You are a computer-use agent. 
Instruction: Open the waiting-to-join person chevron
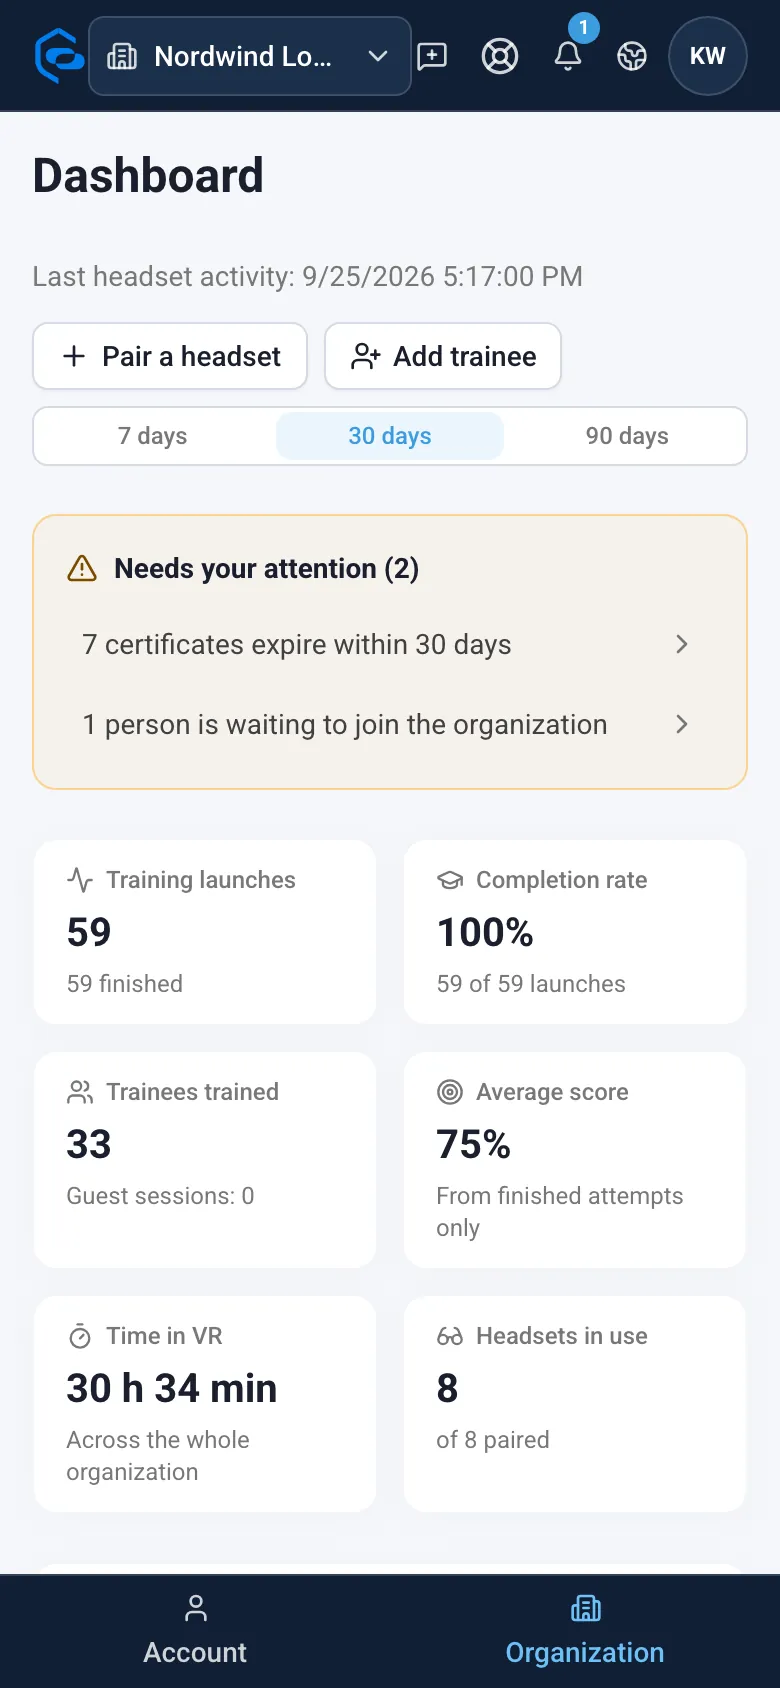682,724
